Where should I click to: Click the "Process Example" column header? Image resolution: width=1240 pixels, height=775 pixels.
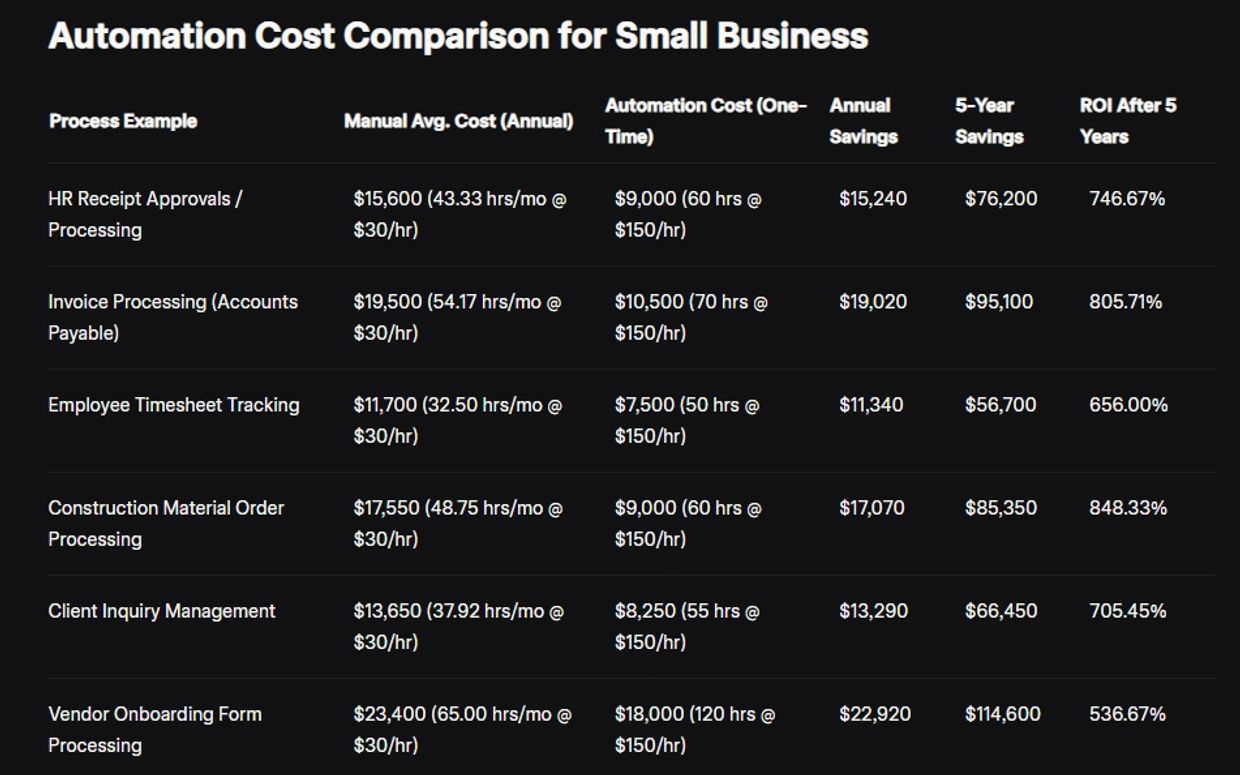[x=123, y=121]
